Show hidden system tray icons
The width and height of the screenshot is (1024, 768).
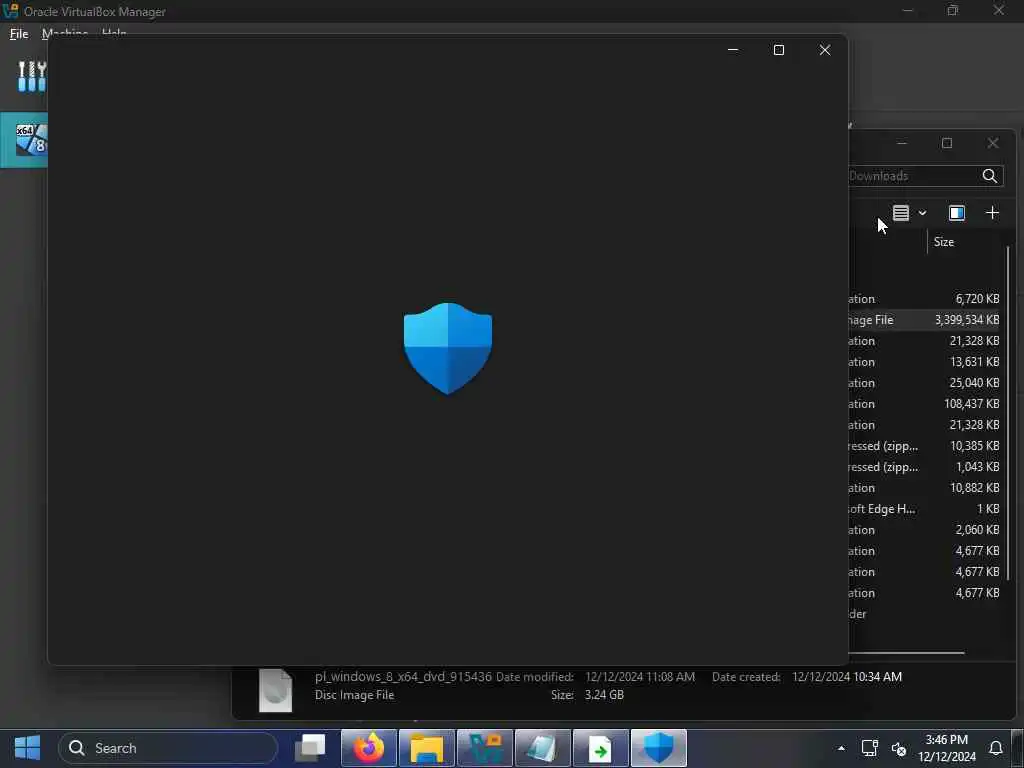[841, 748]
